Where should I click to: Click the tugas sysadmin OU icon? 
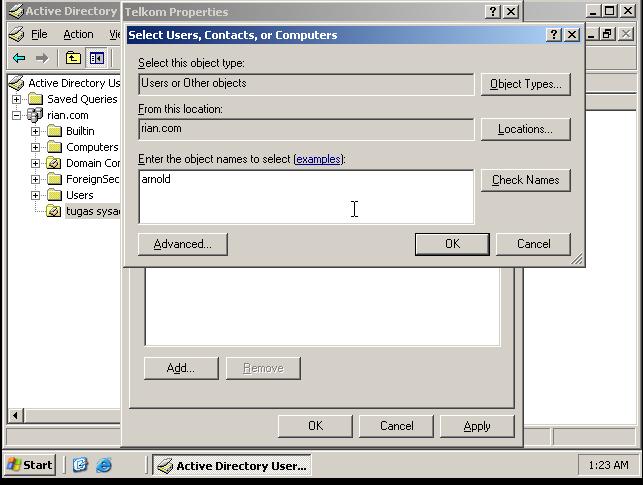click(x=54, y=211)
